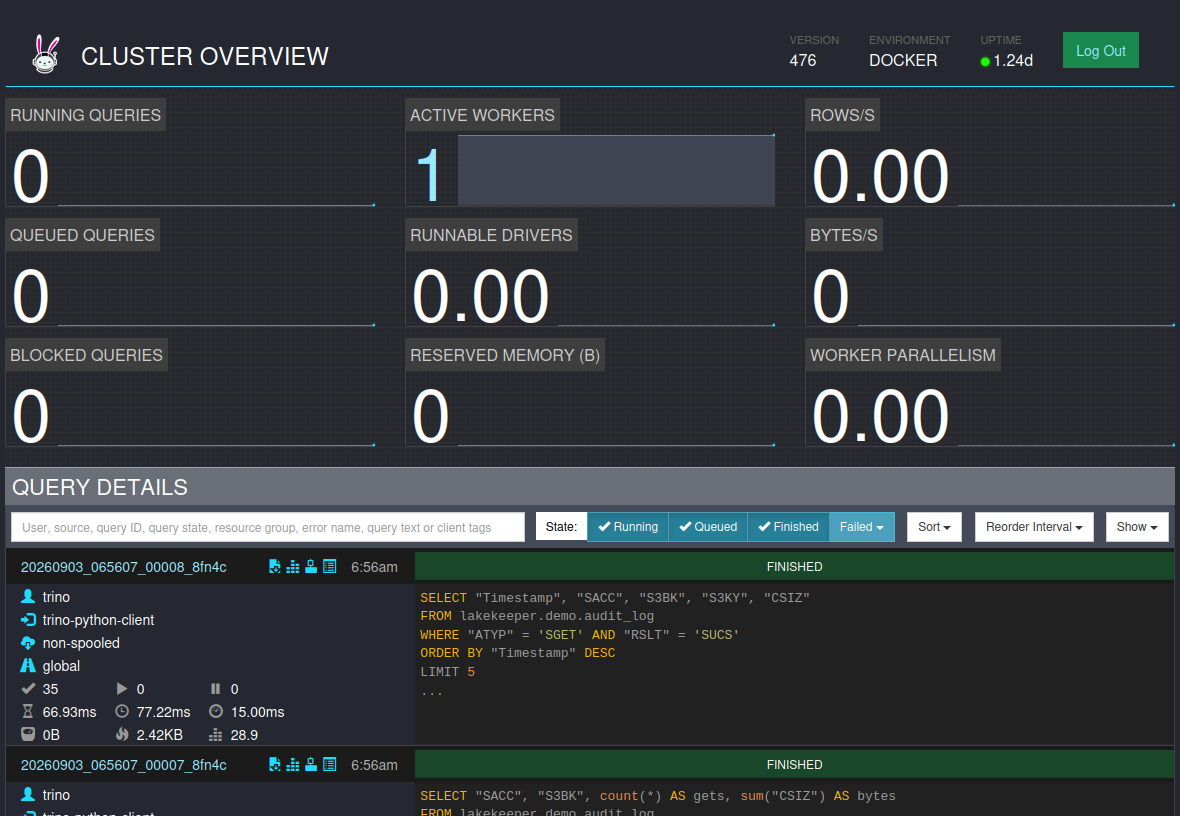Click the trino-python-client source text
The height and width of the screenshot is (816, 1180).
tap(98, 620)
